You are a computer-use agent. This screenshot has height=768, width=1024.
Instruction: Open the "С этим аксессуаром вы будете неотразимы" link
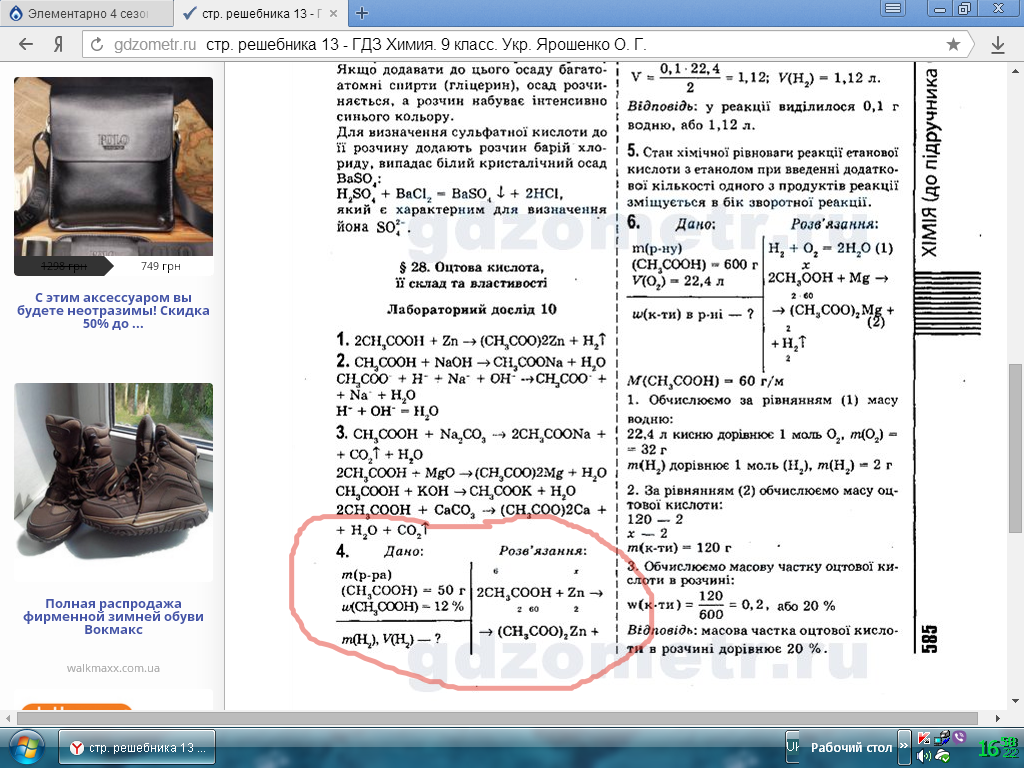(113, 311)
